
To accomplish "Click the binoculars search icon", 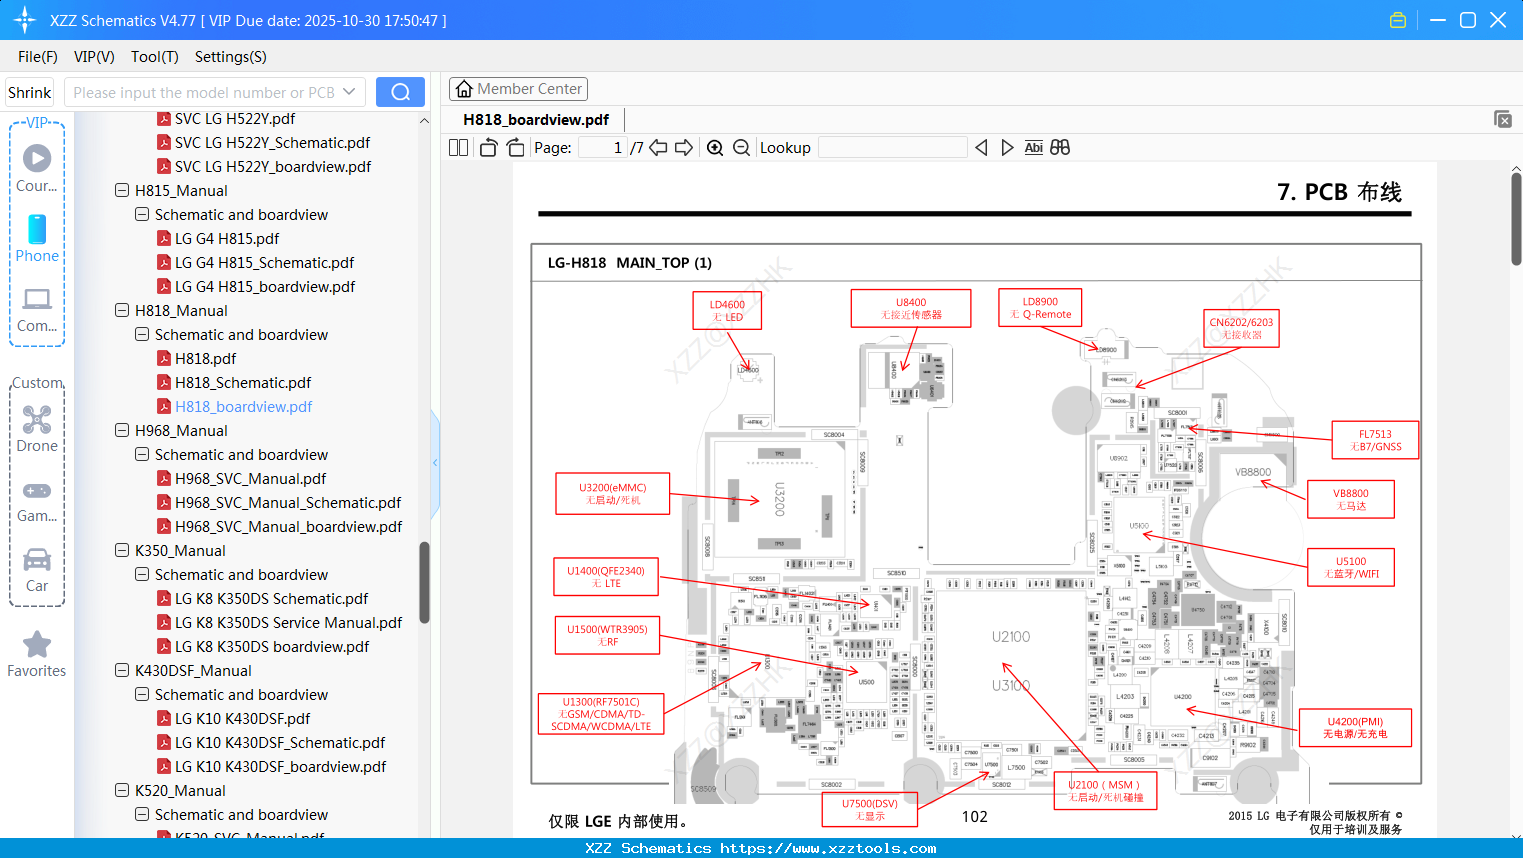I will 1060,148.
